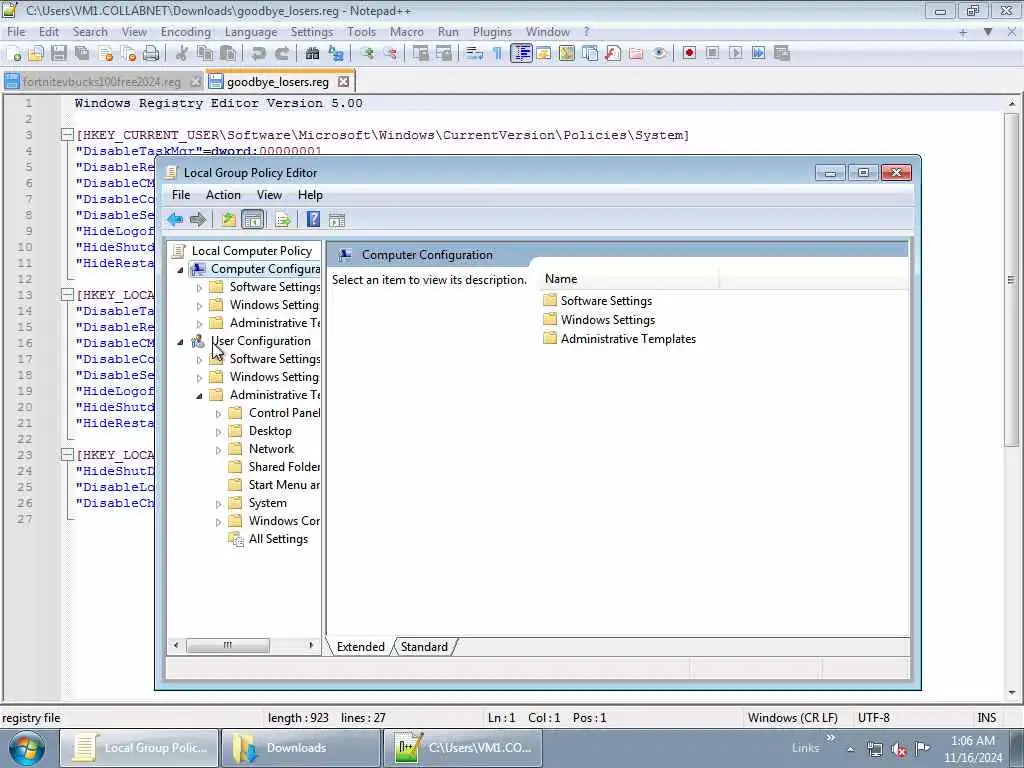Toggle Show/Hide Action Pane button
This screenshot has height=768, width=1024.
tap(337, 220)
